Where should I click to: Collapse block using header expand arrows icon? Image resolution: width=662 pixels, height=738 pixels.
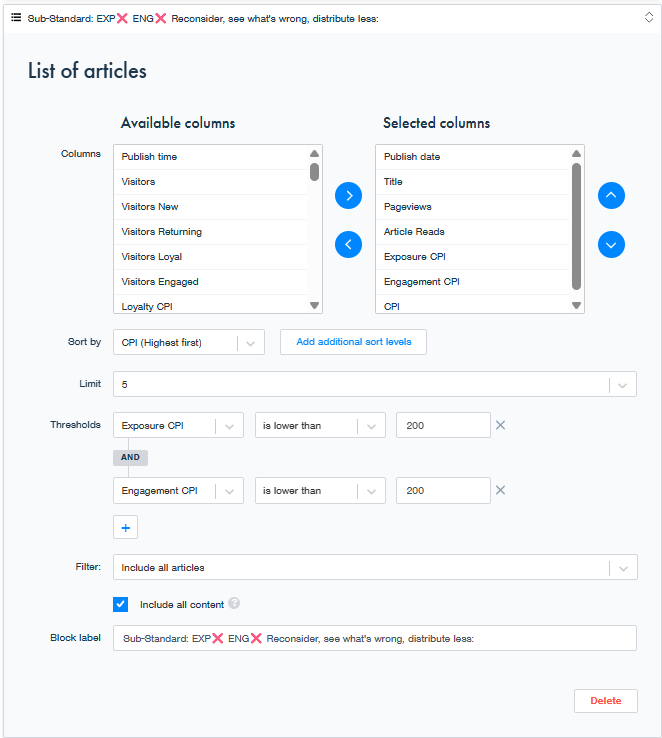coord(649,17)
